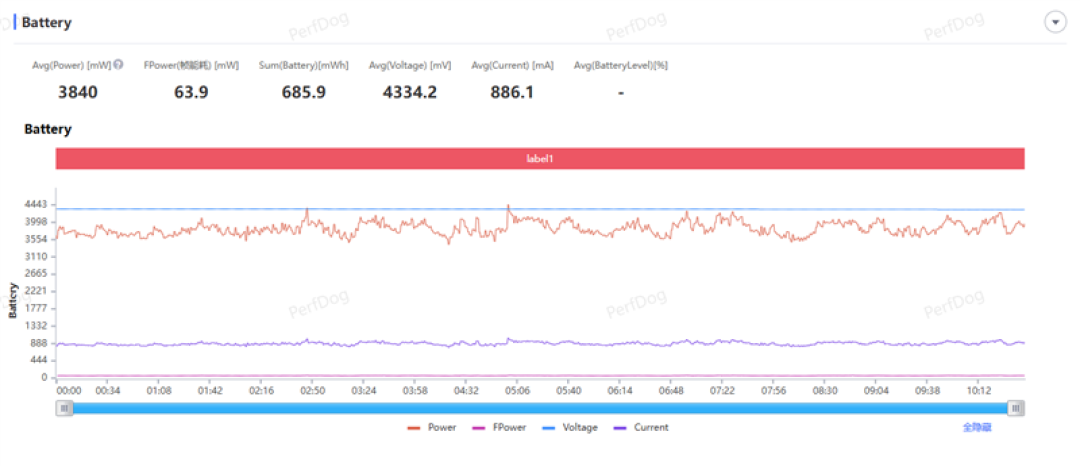Click the power peak near 05:06

(x=508, y=205)
